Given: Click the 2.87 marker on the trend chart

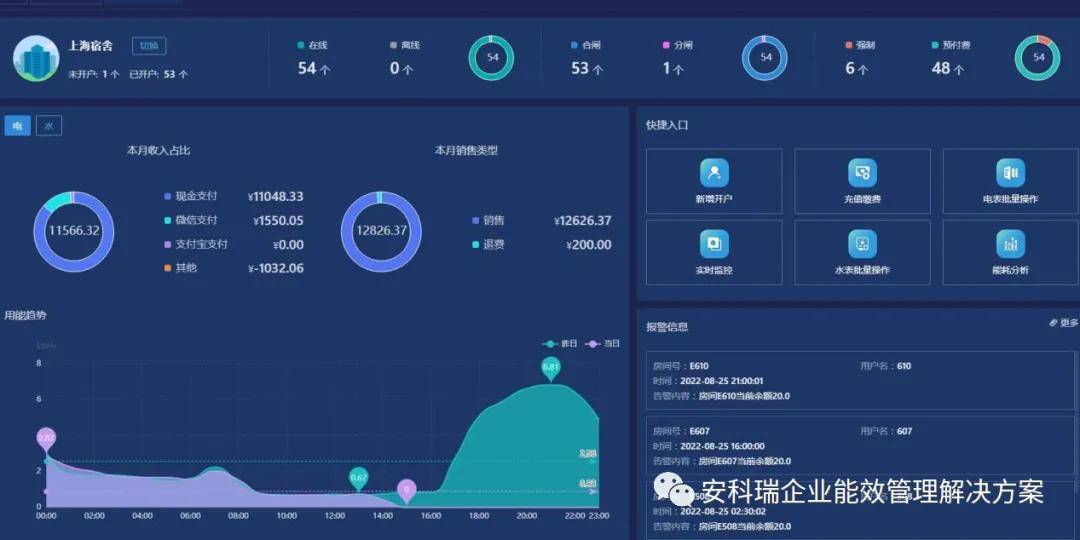Looking at the screenshot, I should 46,439.
